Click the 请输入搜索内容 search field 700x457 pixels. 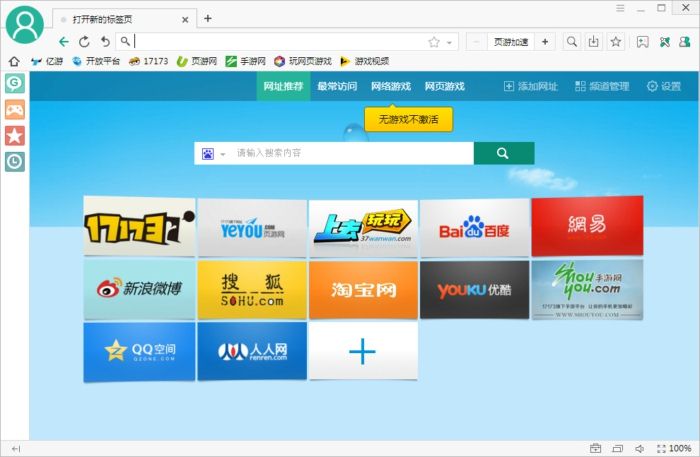click(353, 153)
